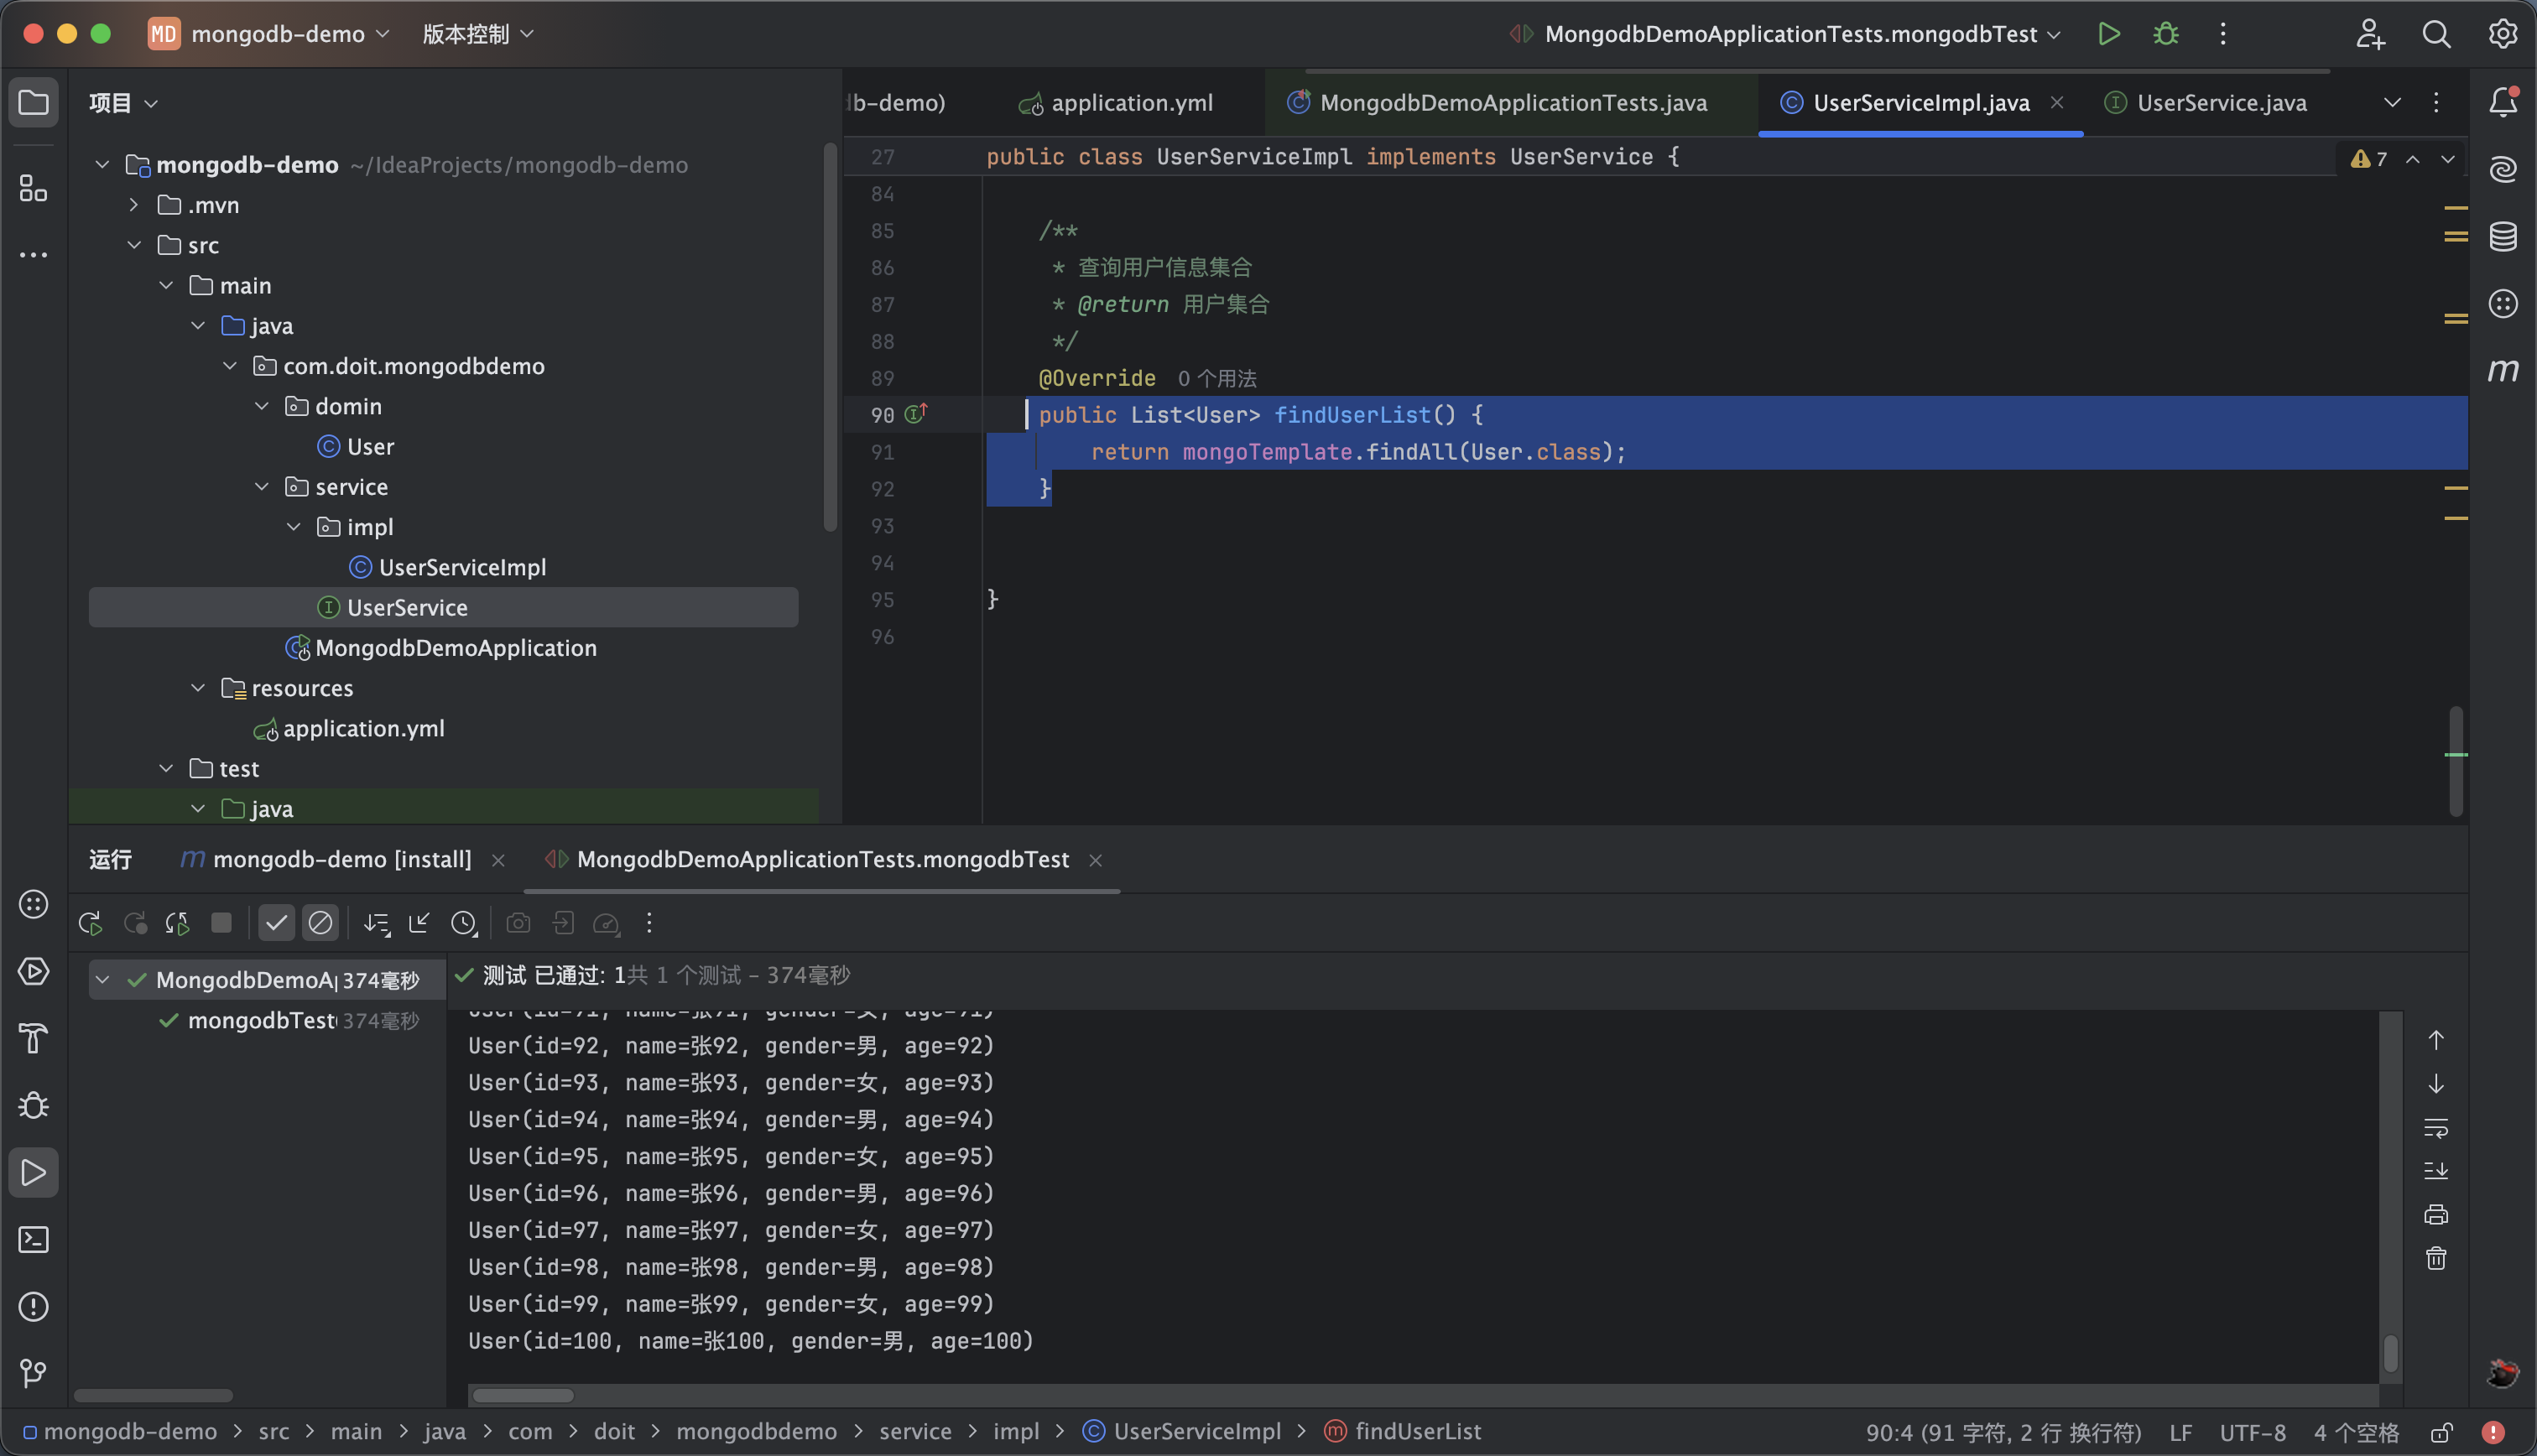The height and width of the screenshot is (1456, 2537).
Task: Open the Database tool window icon
Action: tap(2502, 236)
